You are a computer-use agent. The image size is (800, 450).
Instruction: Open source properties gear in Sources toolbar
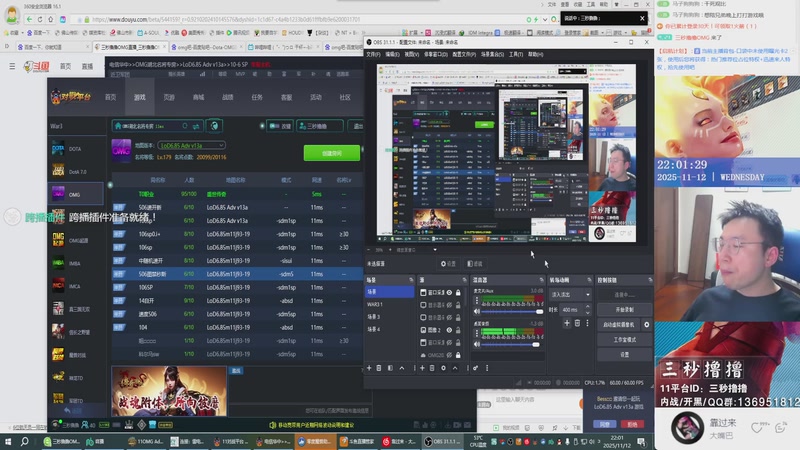coord(443,368)
